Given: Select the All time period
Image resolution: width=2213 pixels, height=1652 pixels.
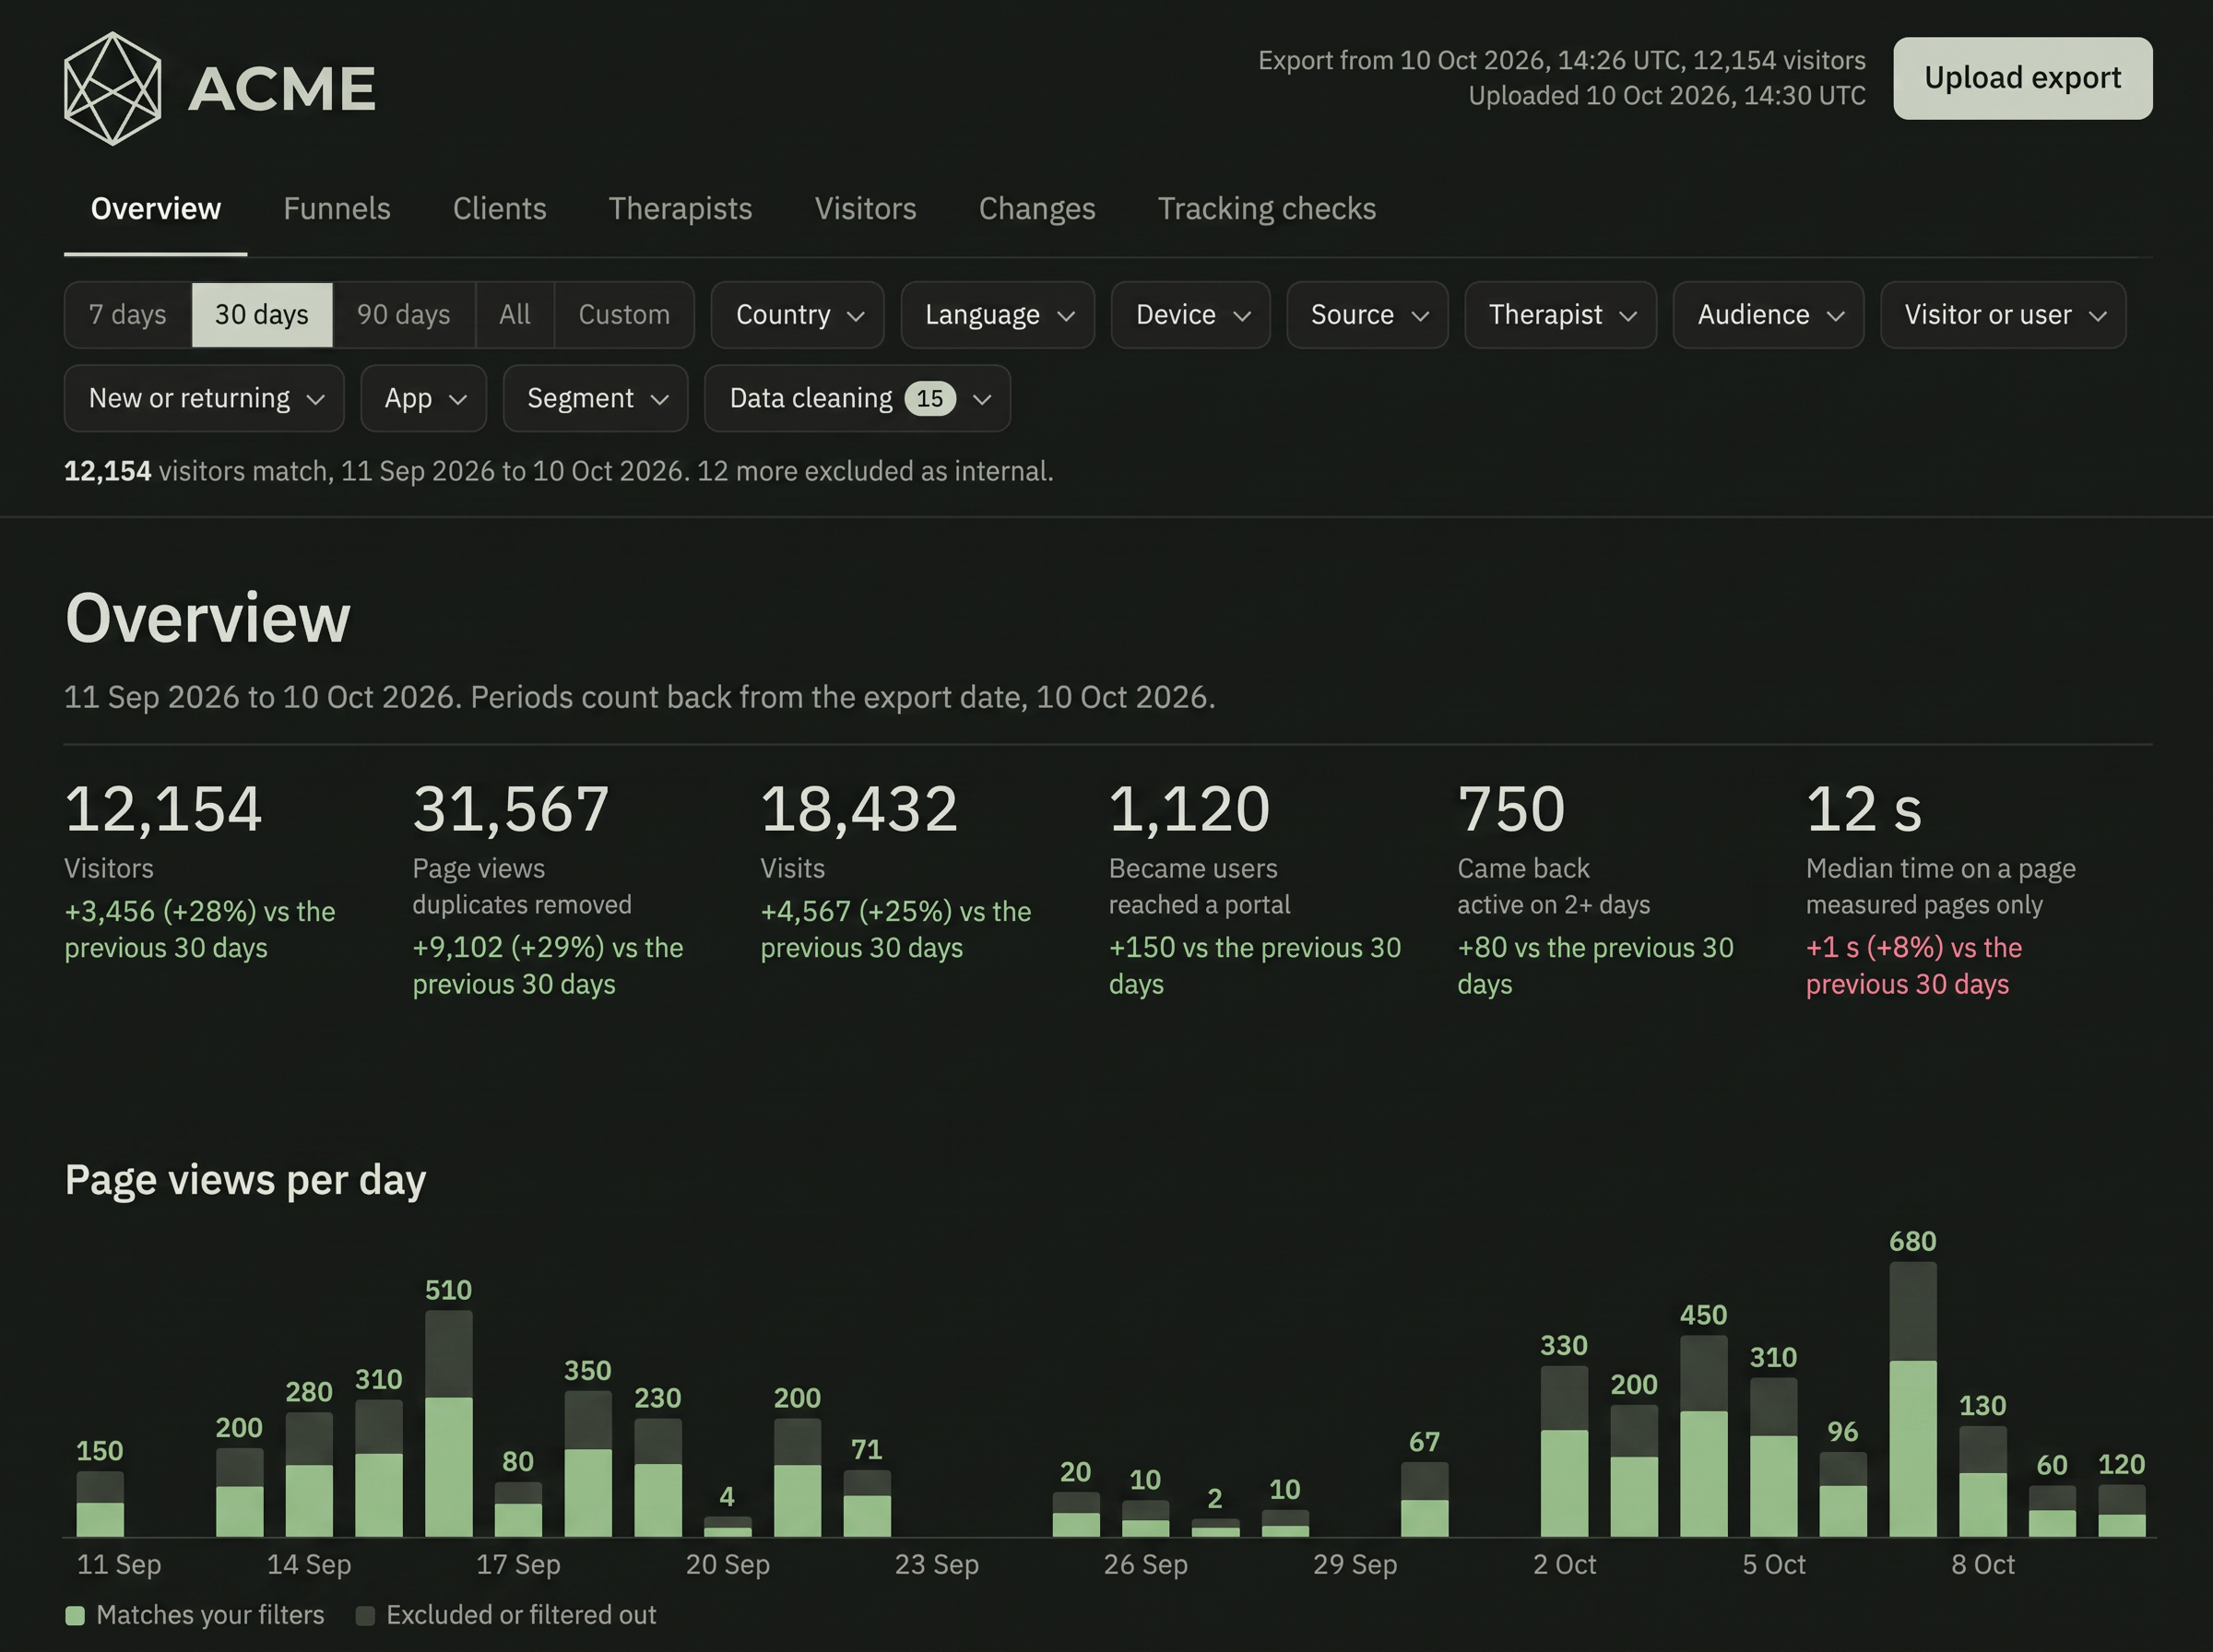Looking at the screenshot, I should 515,314.
